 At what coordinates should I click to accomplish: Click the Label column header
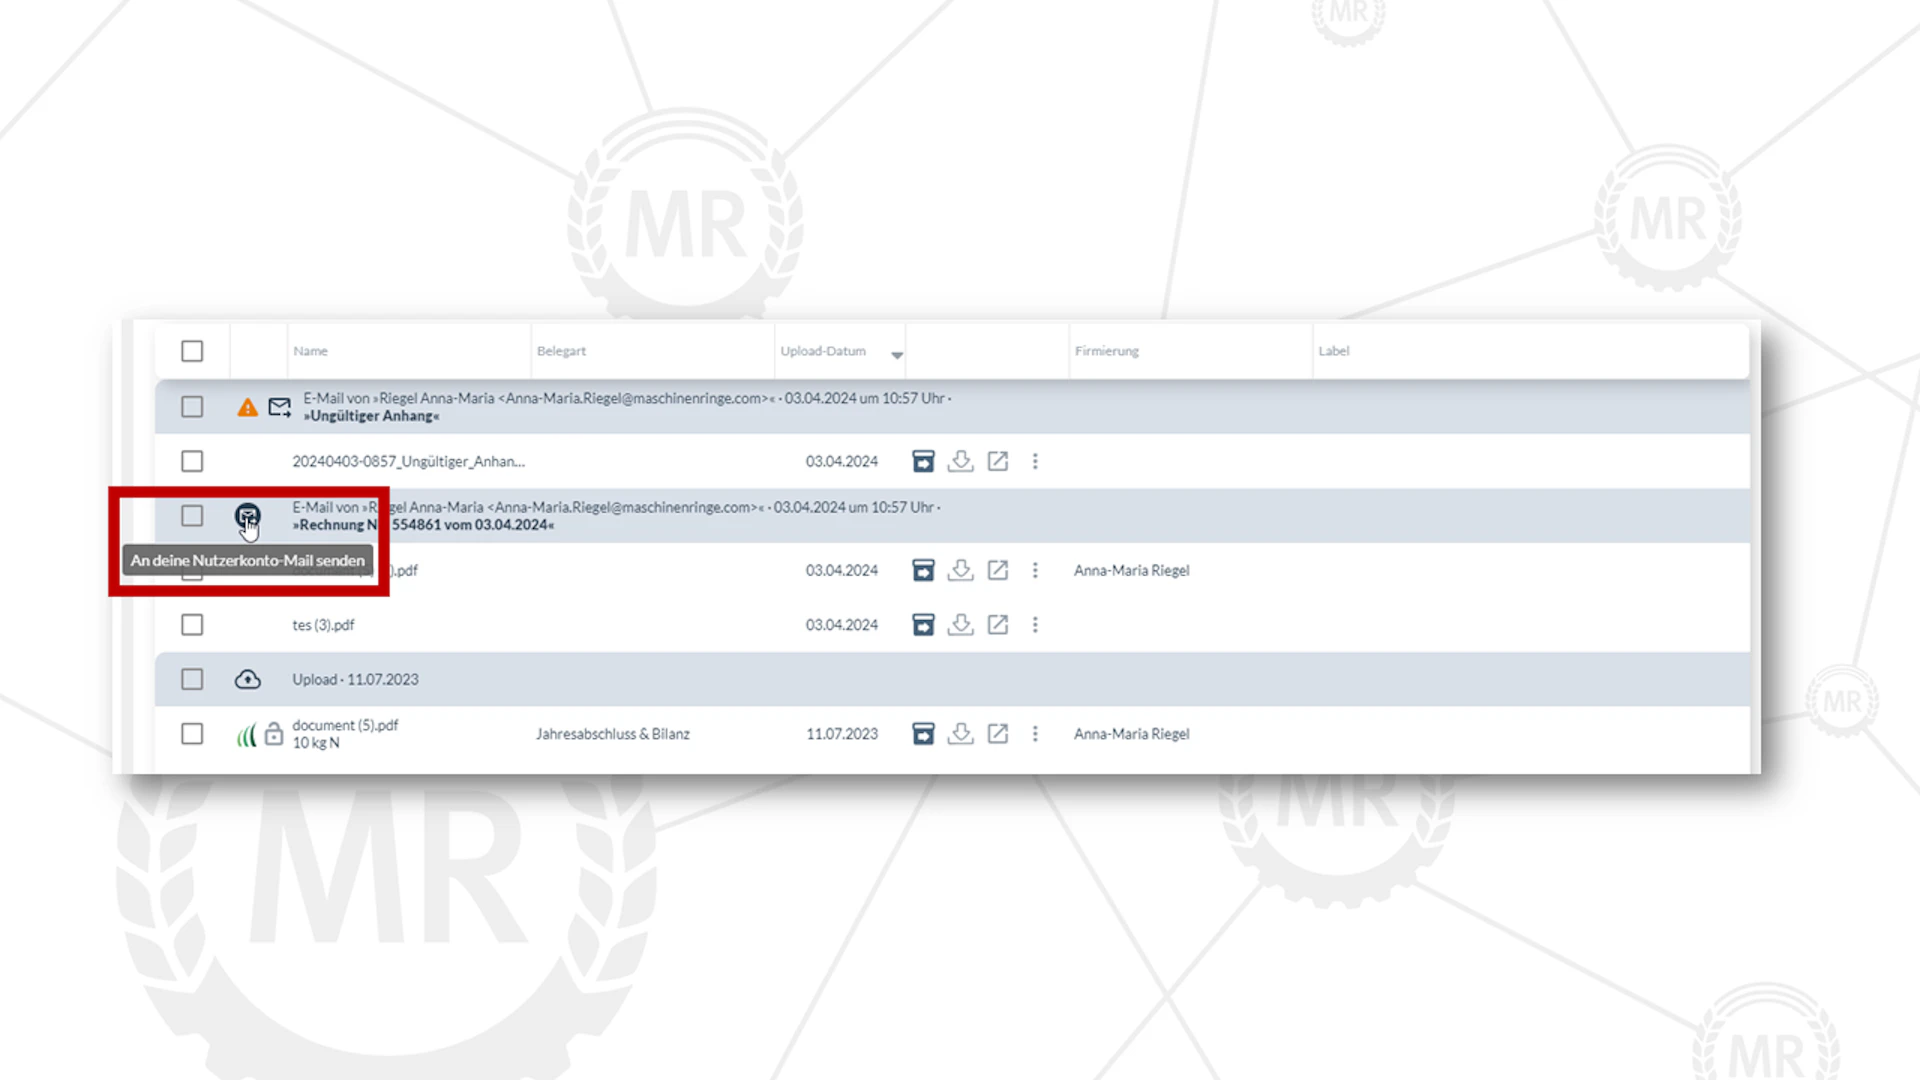pyautogui.click(x=1333, y=351)
